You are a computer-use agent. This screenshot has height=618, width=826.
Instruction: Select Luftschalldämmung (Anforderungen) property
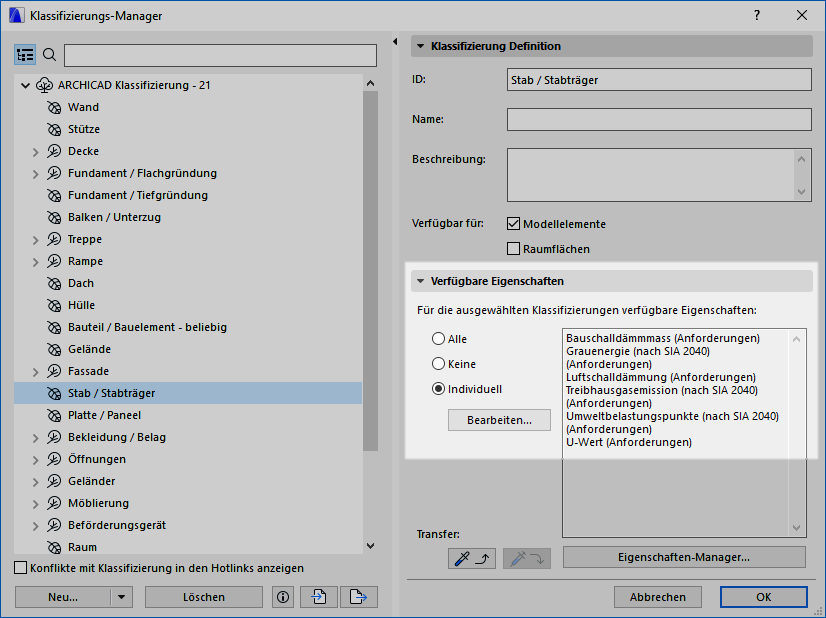(x=661, y=377)
